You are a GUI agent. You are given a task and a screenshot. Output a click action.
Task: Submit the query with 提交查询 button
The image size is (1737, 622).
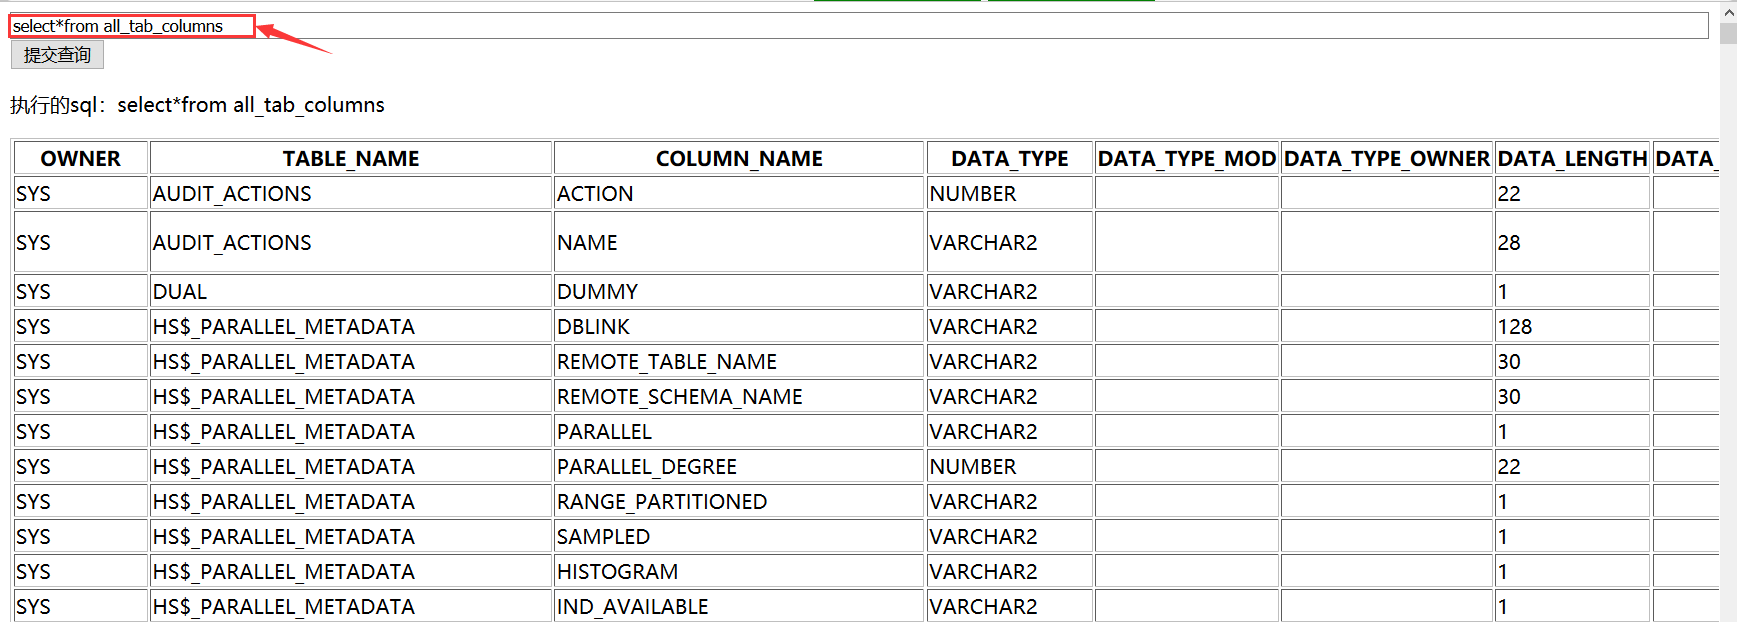click(57, 55)
